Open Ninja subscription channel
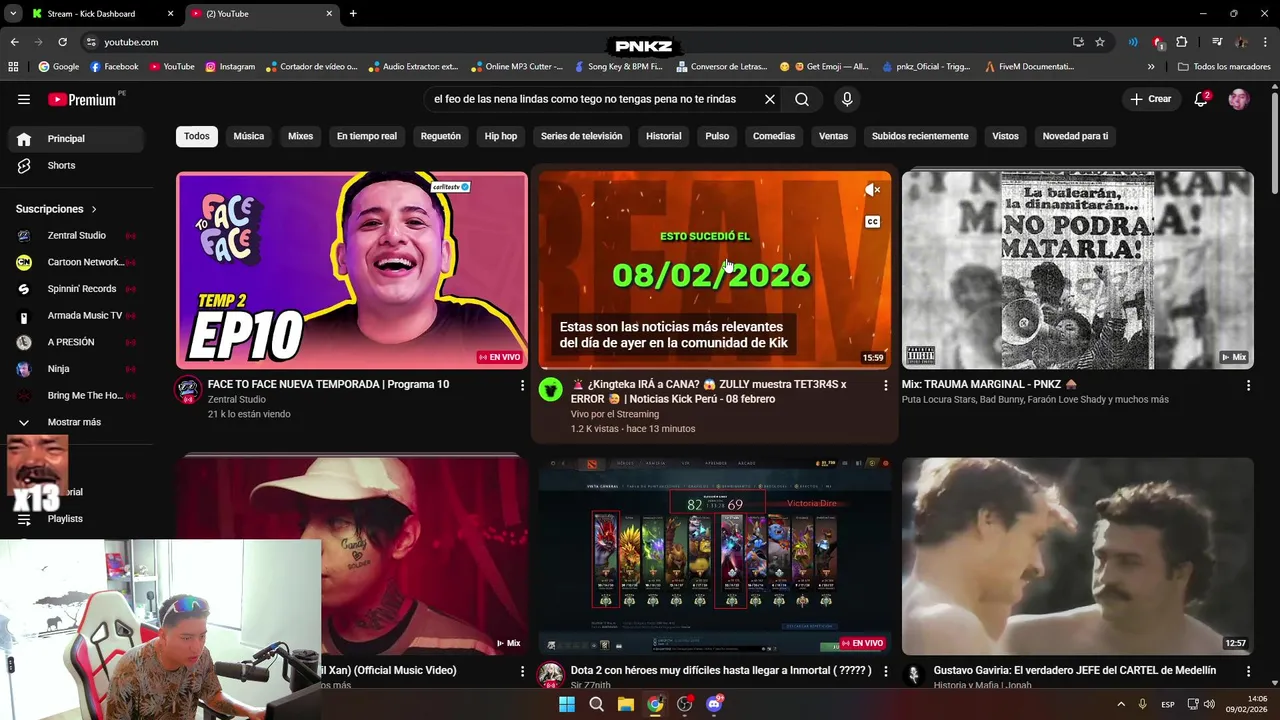Screen dimensions: 1280x720 point(78,369)
